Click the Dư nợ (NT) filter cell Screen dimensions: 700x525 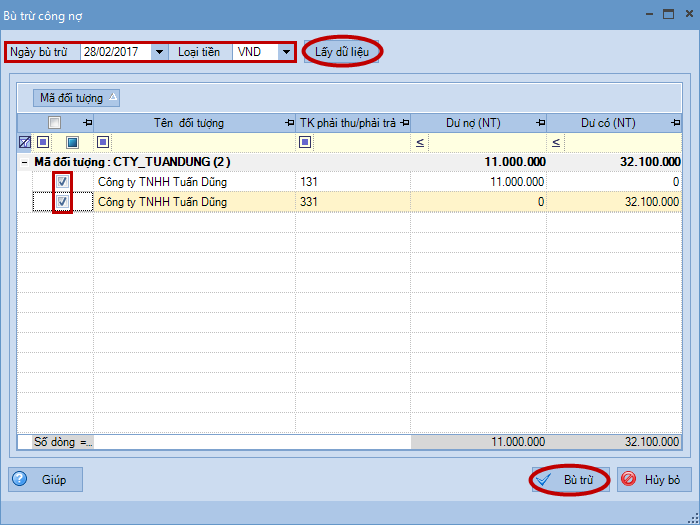(484, 143)
